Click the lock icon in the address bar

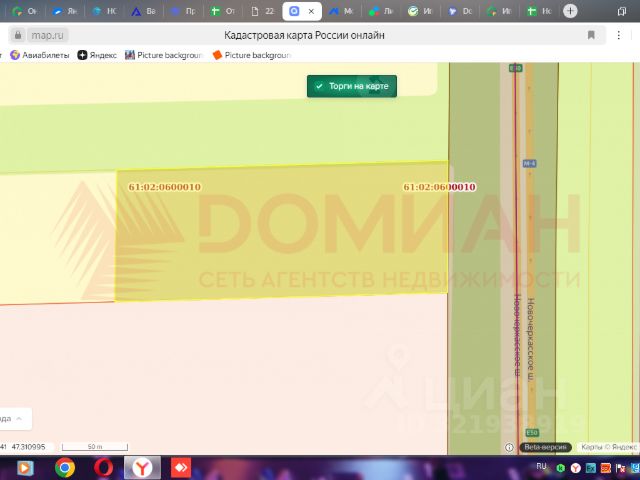[x=18, y=36]
